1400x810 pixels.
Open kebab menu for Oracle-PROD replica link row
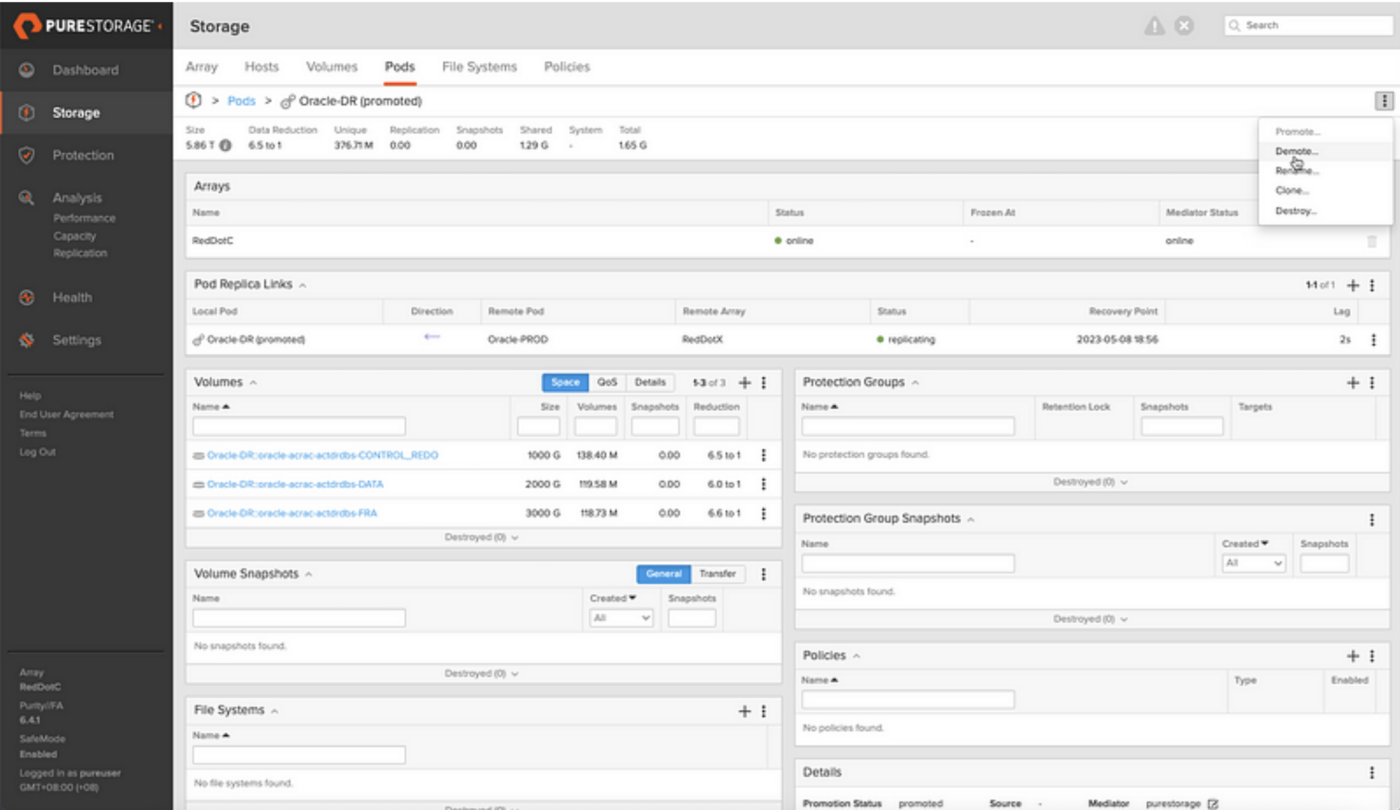click(1373, 340)
